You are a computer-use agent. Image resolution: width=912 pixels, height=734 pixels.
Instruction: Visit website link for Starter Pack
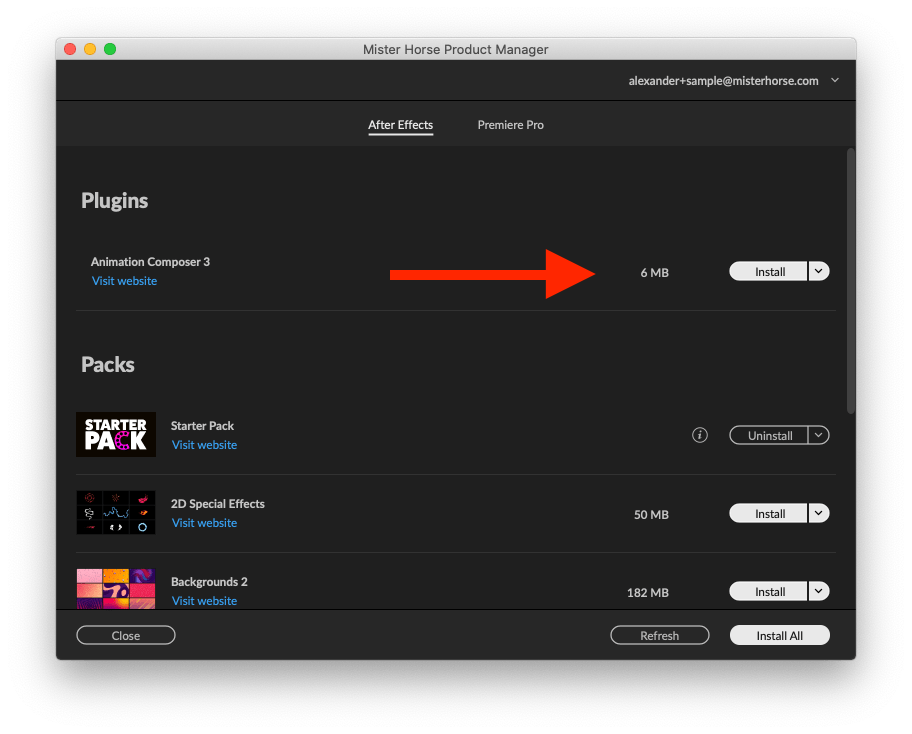[x=204, y=445]
